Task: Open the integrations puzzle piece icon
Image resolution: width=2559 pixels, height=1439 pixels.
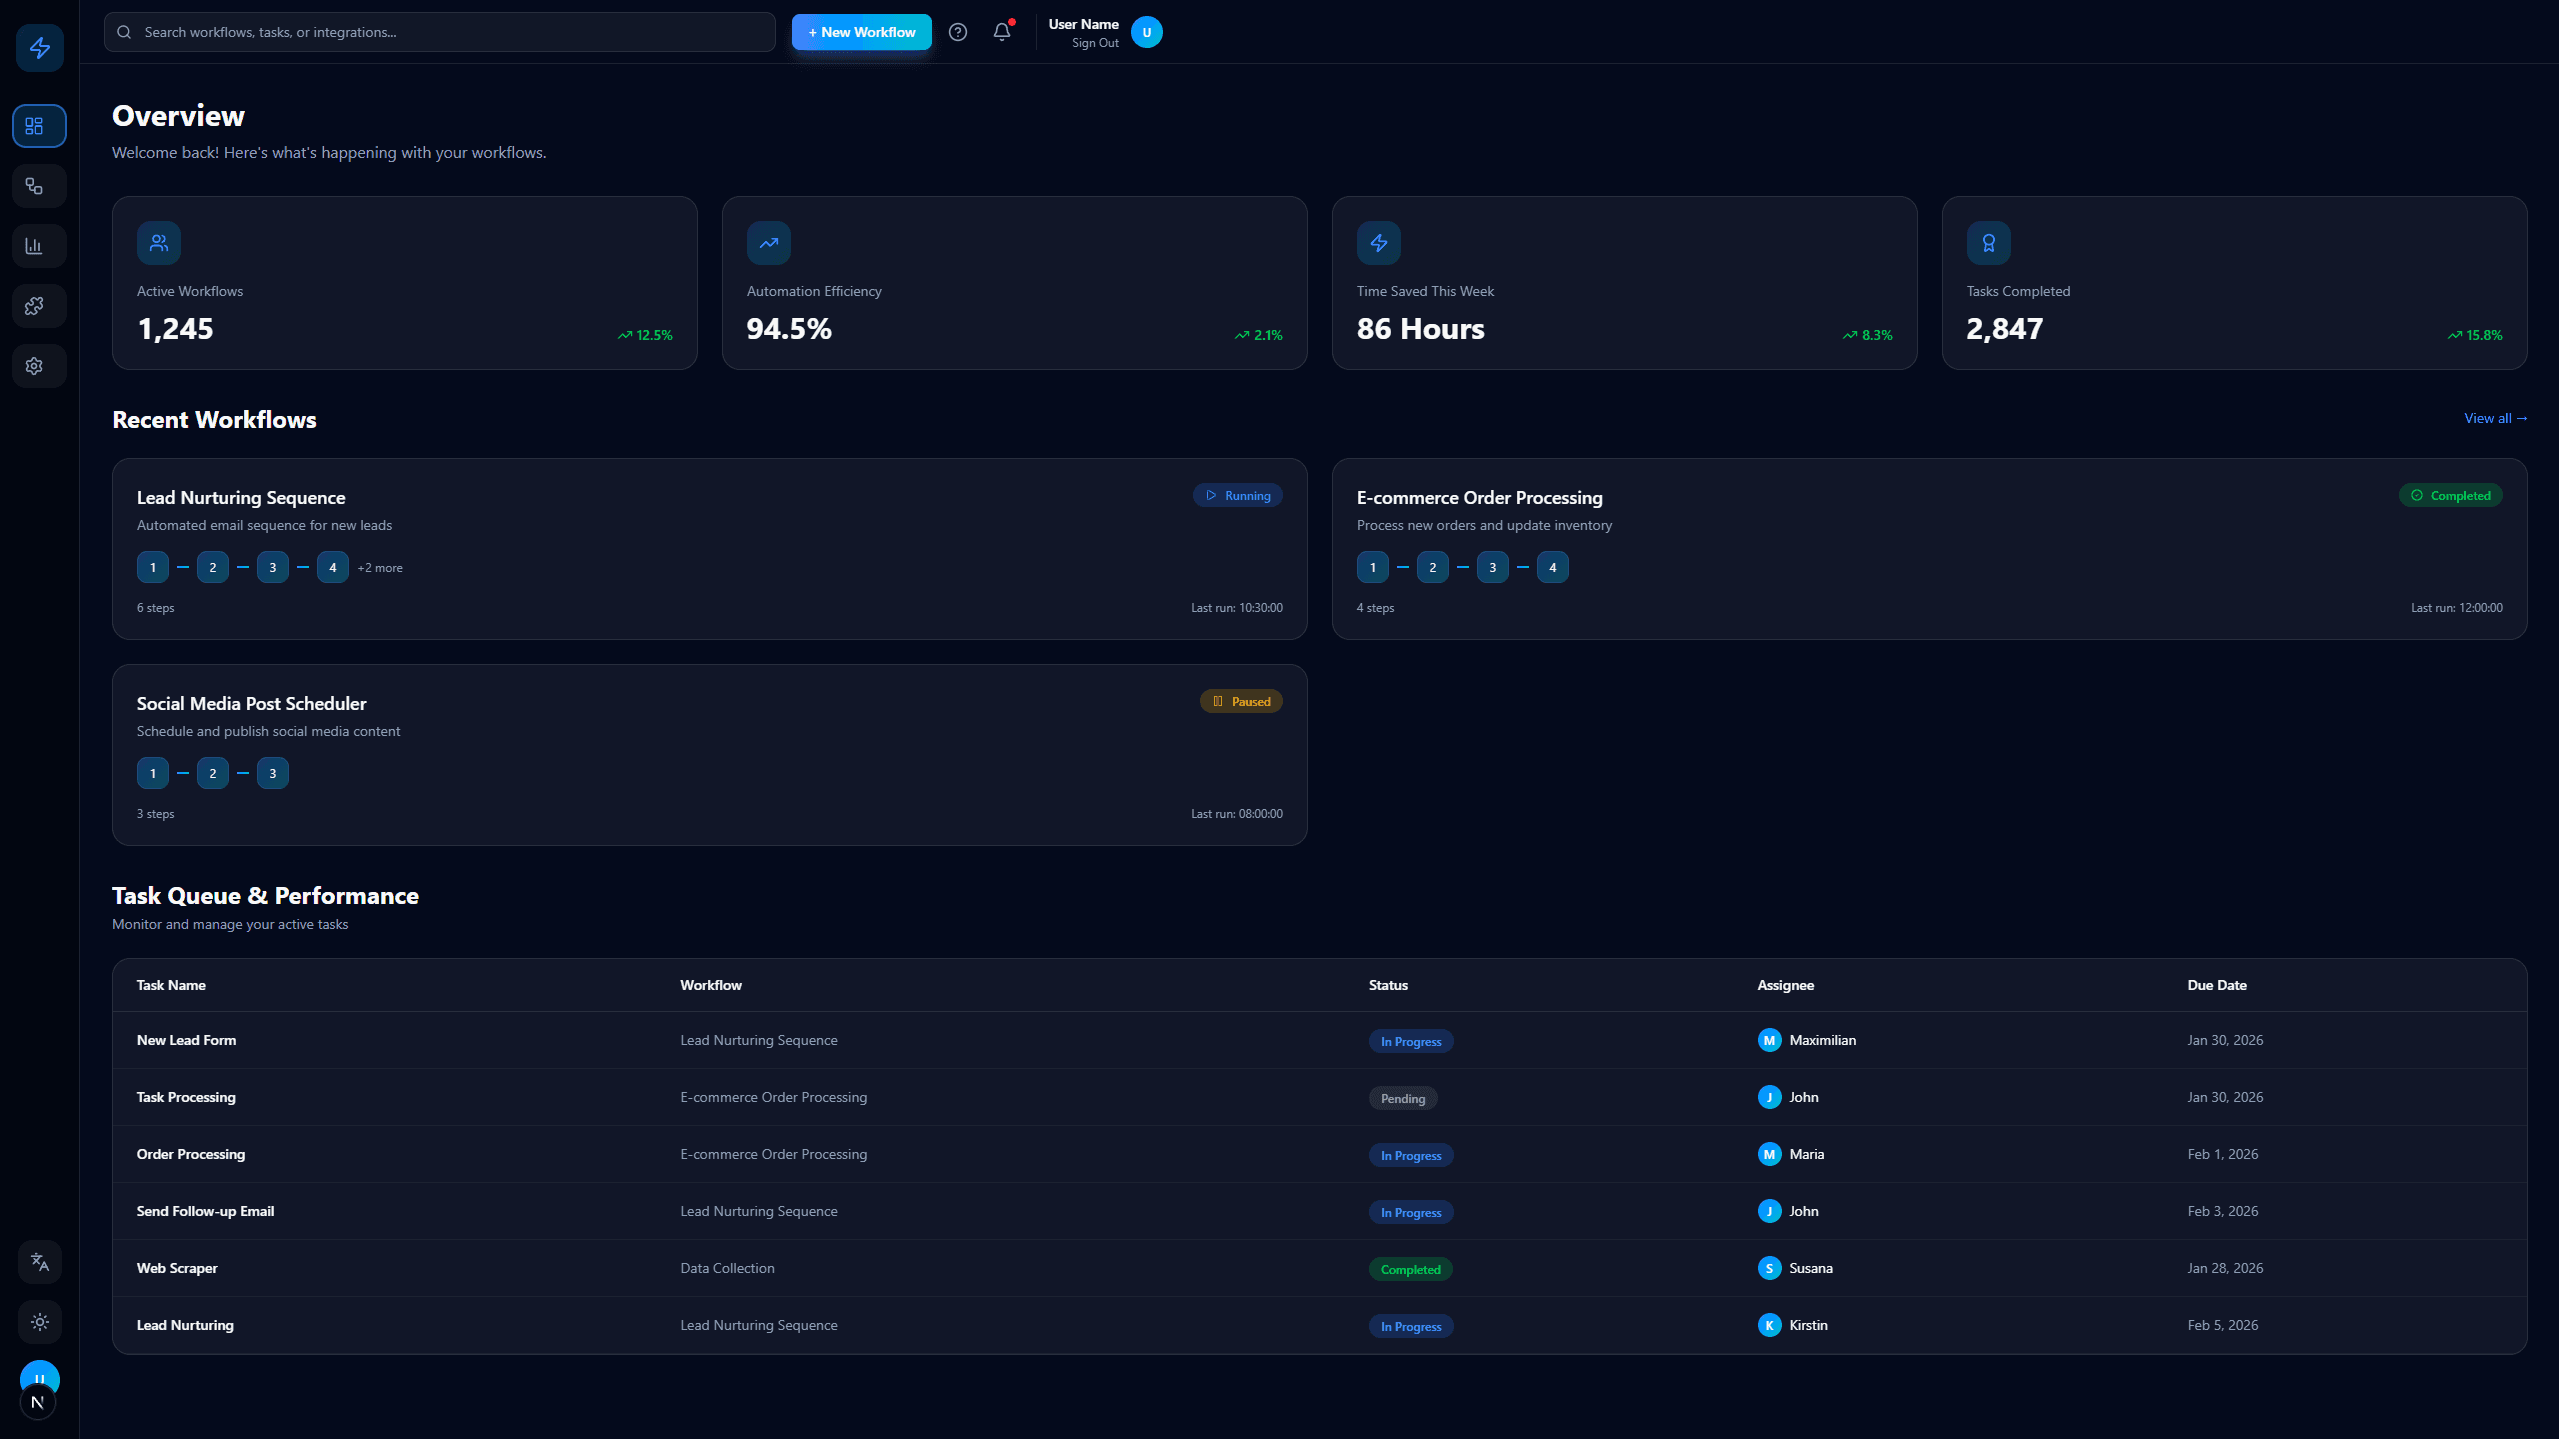Action: tap(39, 306)
